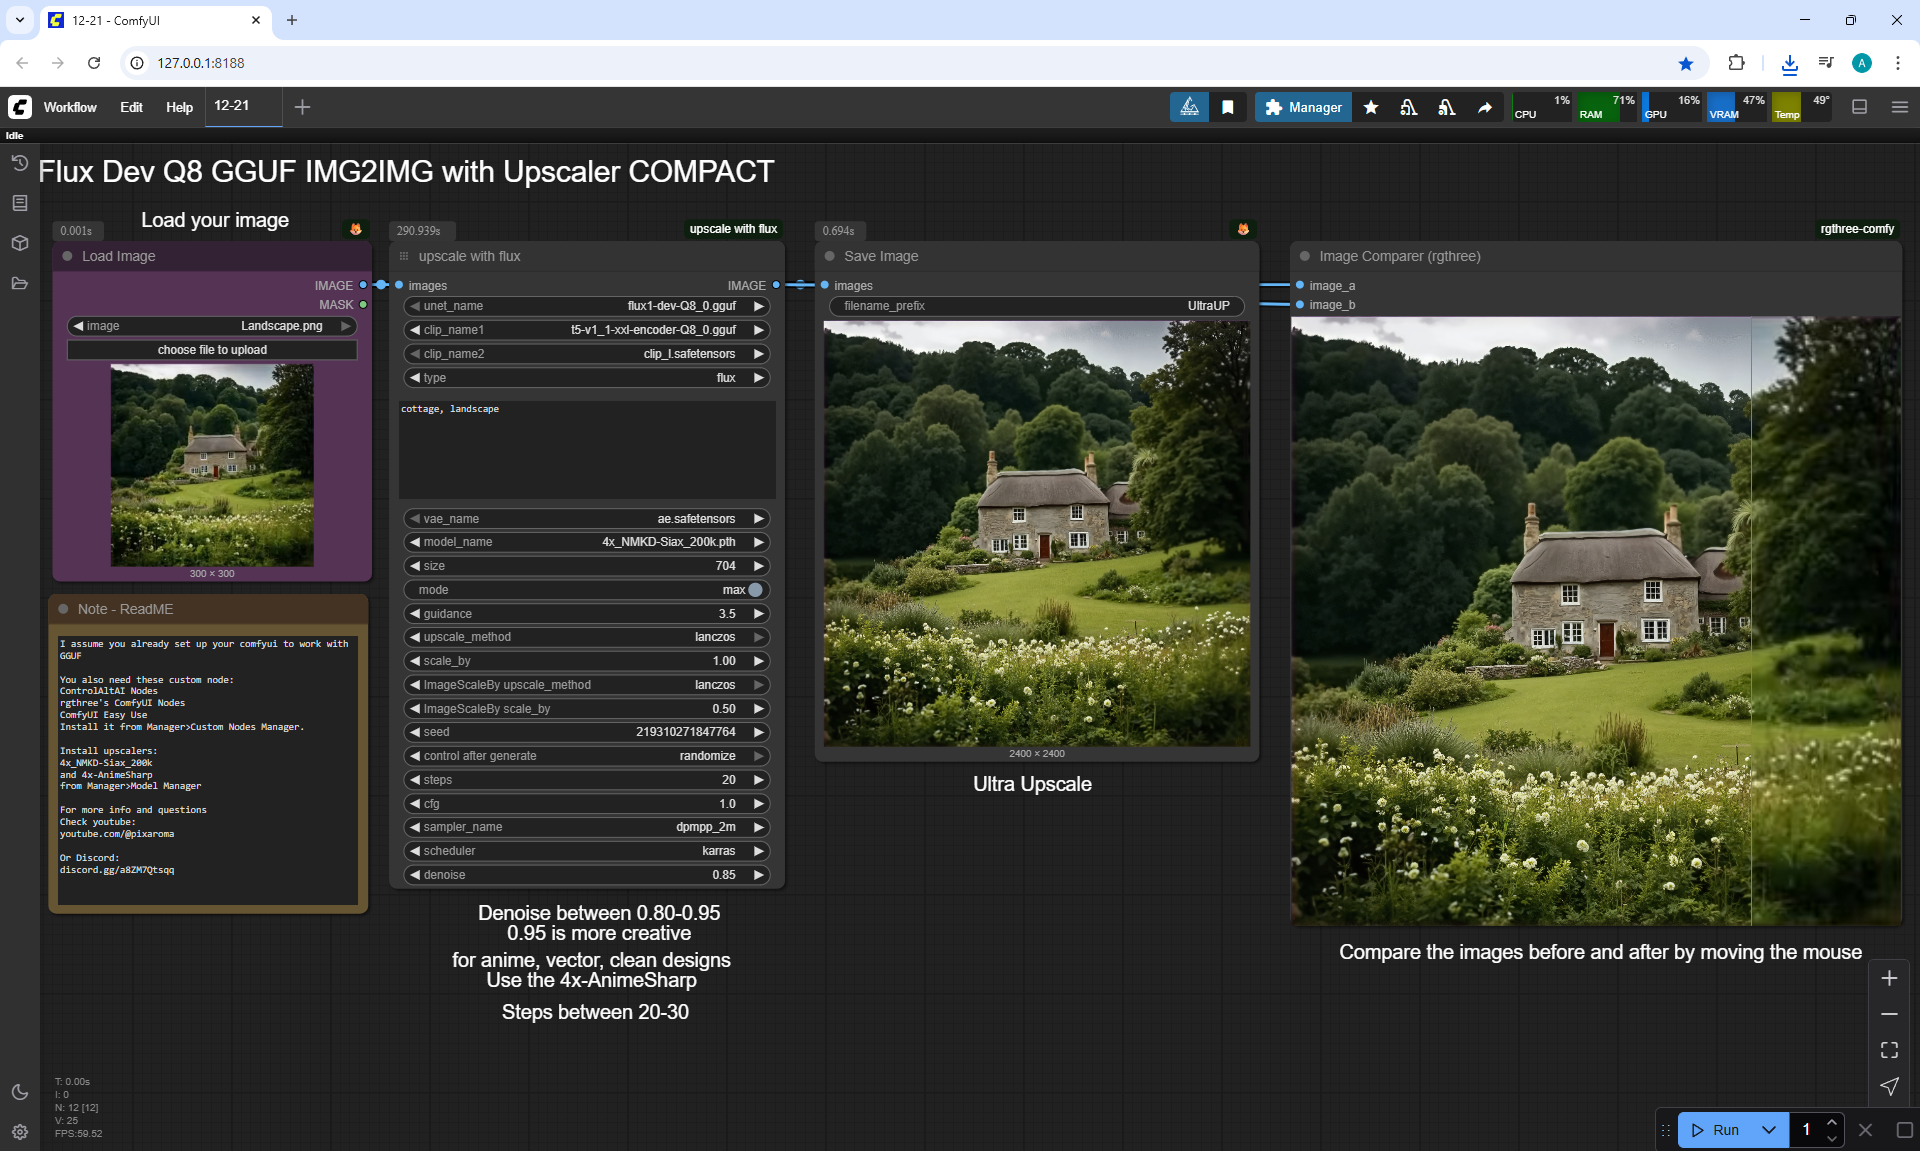
Task: Click the share arrow icon
Action: tap(1485, 107)
